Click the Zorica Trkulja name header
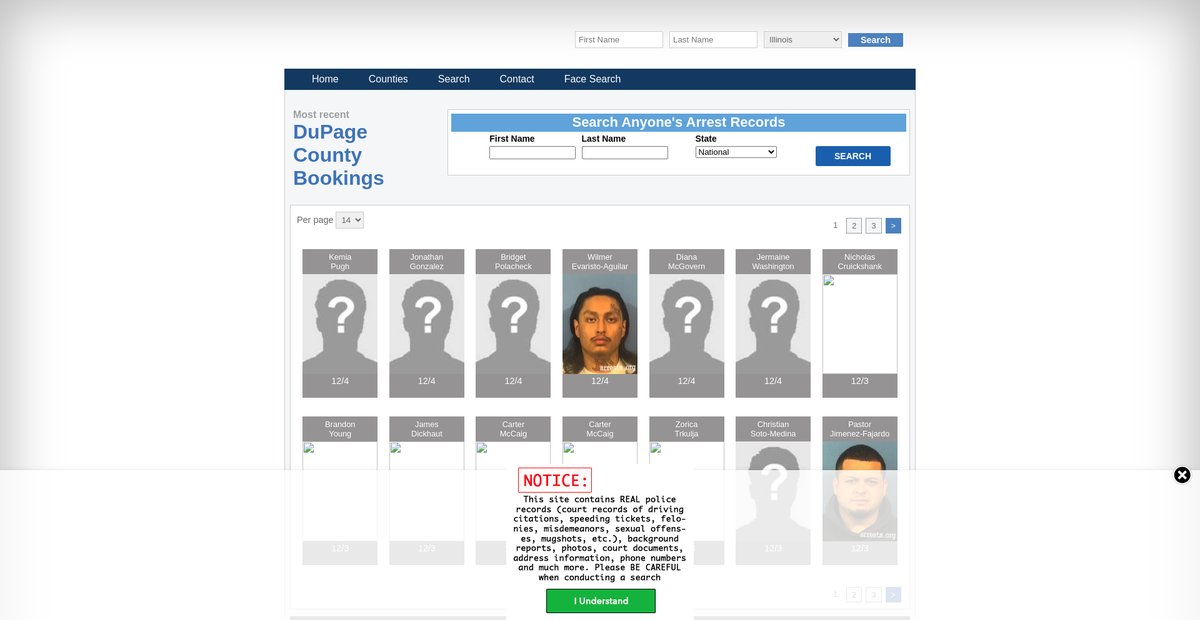The width and height of the screenshot is (1200, 620). [687, 429]
